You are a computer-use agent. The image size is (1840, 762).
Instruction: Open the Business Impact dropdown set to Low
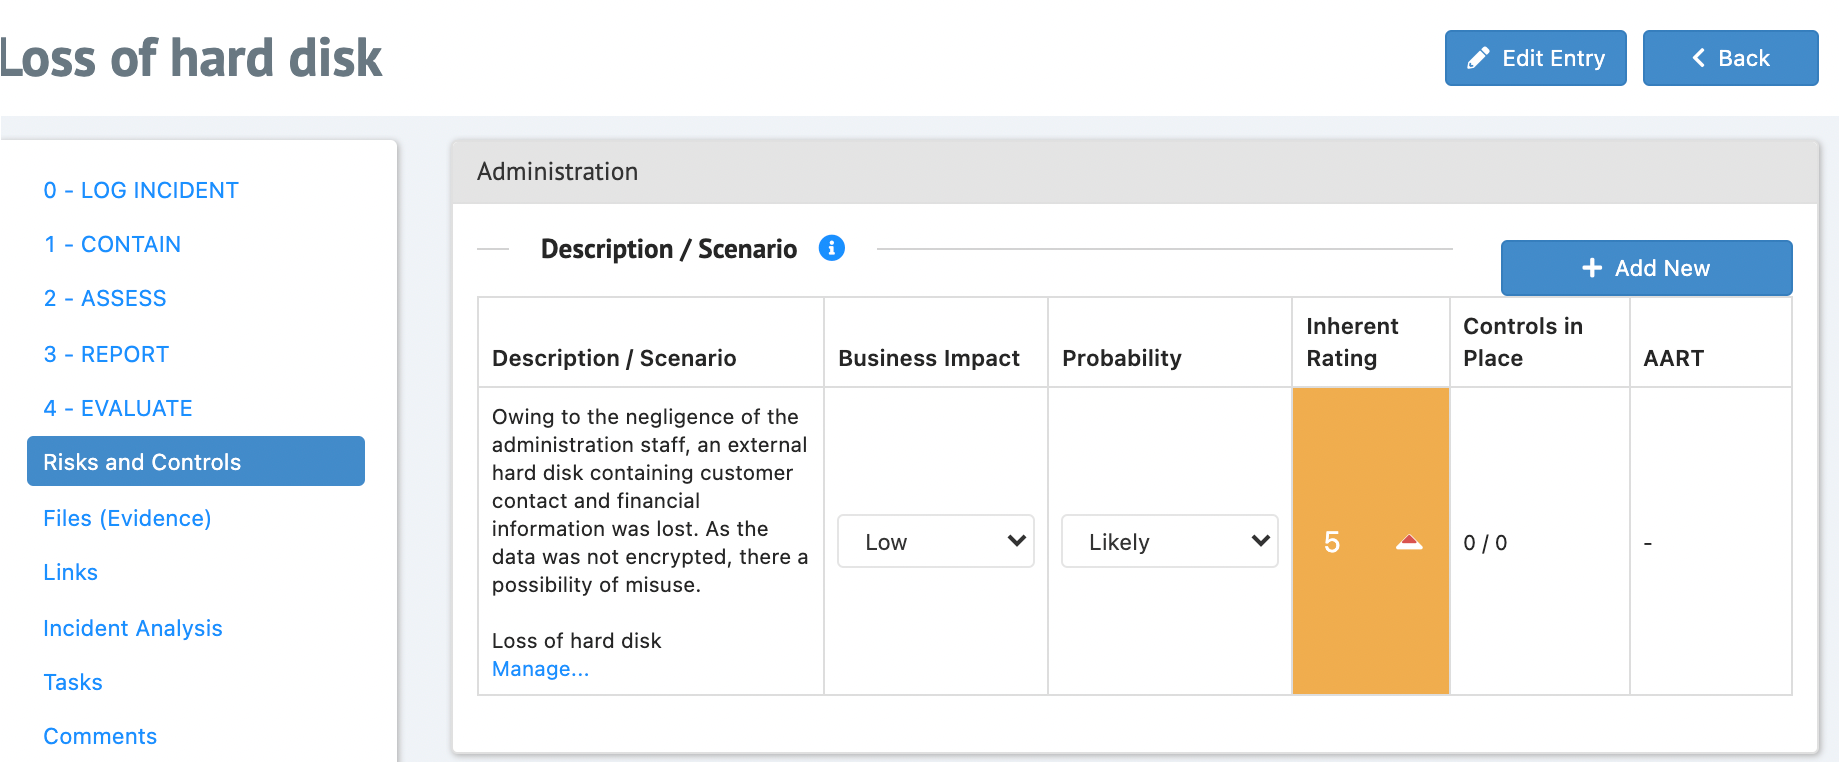[x=935, y=541]
